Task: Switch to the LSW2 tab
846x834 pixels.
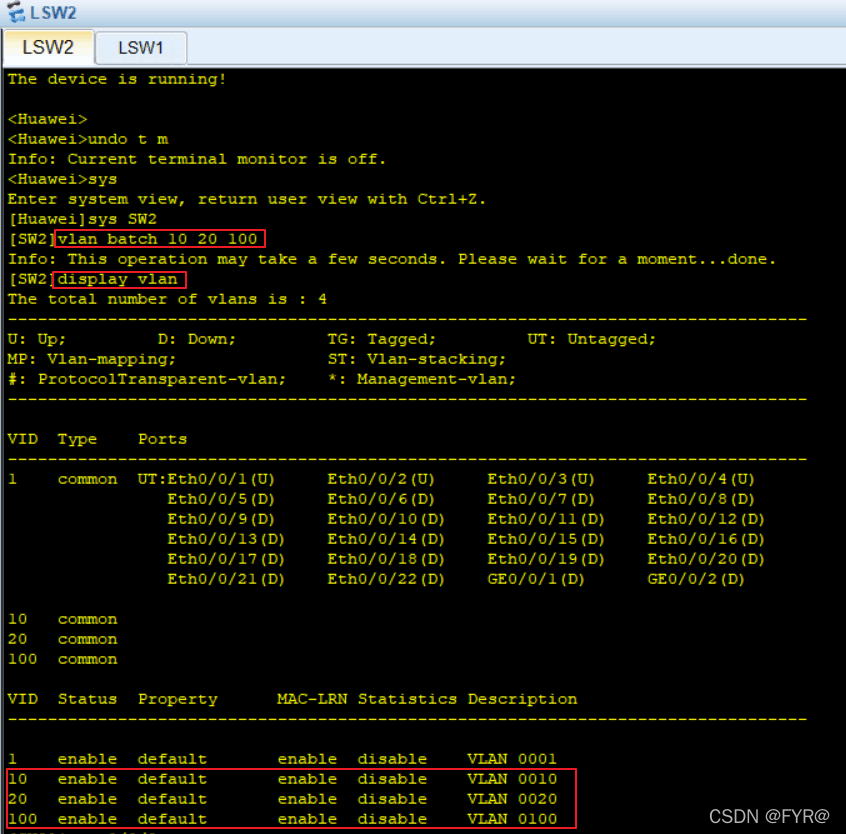Action: point(47,47)
